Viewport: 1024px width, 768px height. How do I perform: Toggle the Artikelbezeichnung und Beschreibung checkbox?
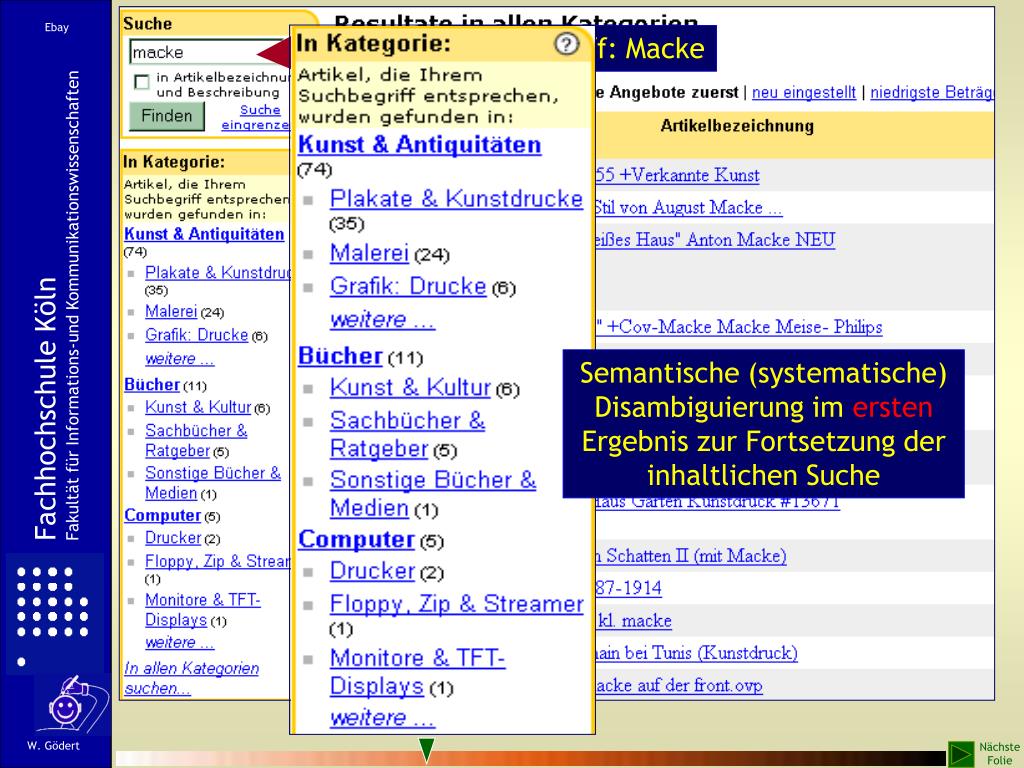[141, 82]
